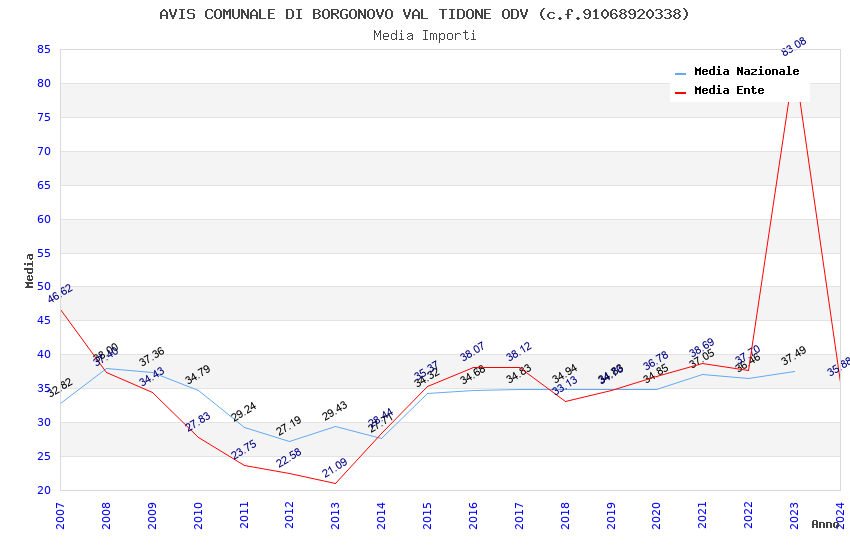Select year 2013 on the x-axis
The image size is (850, 550).
(336, 515)
